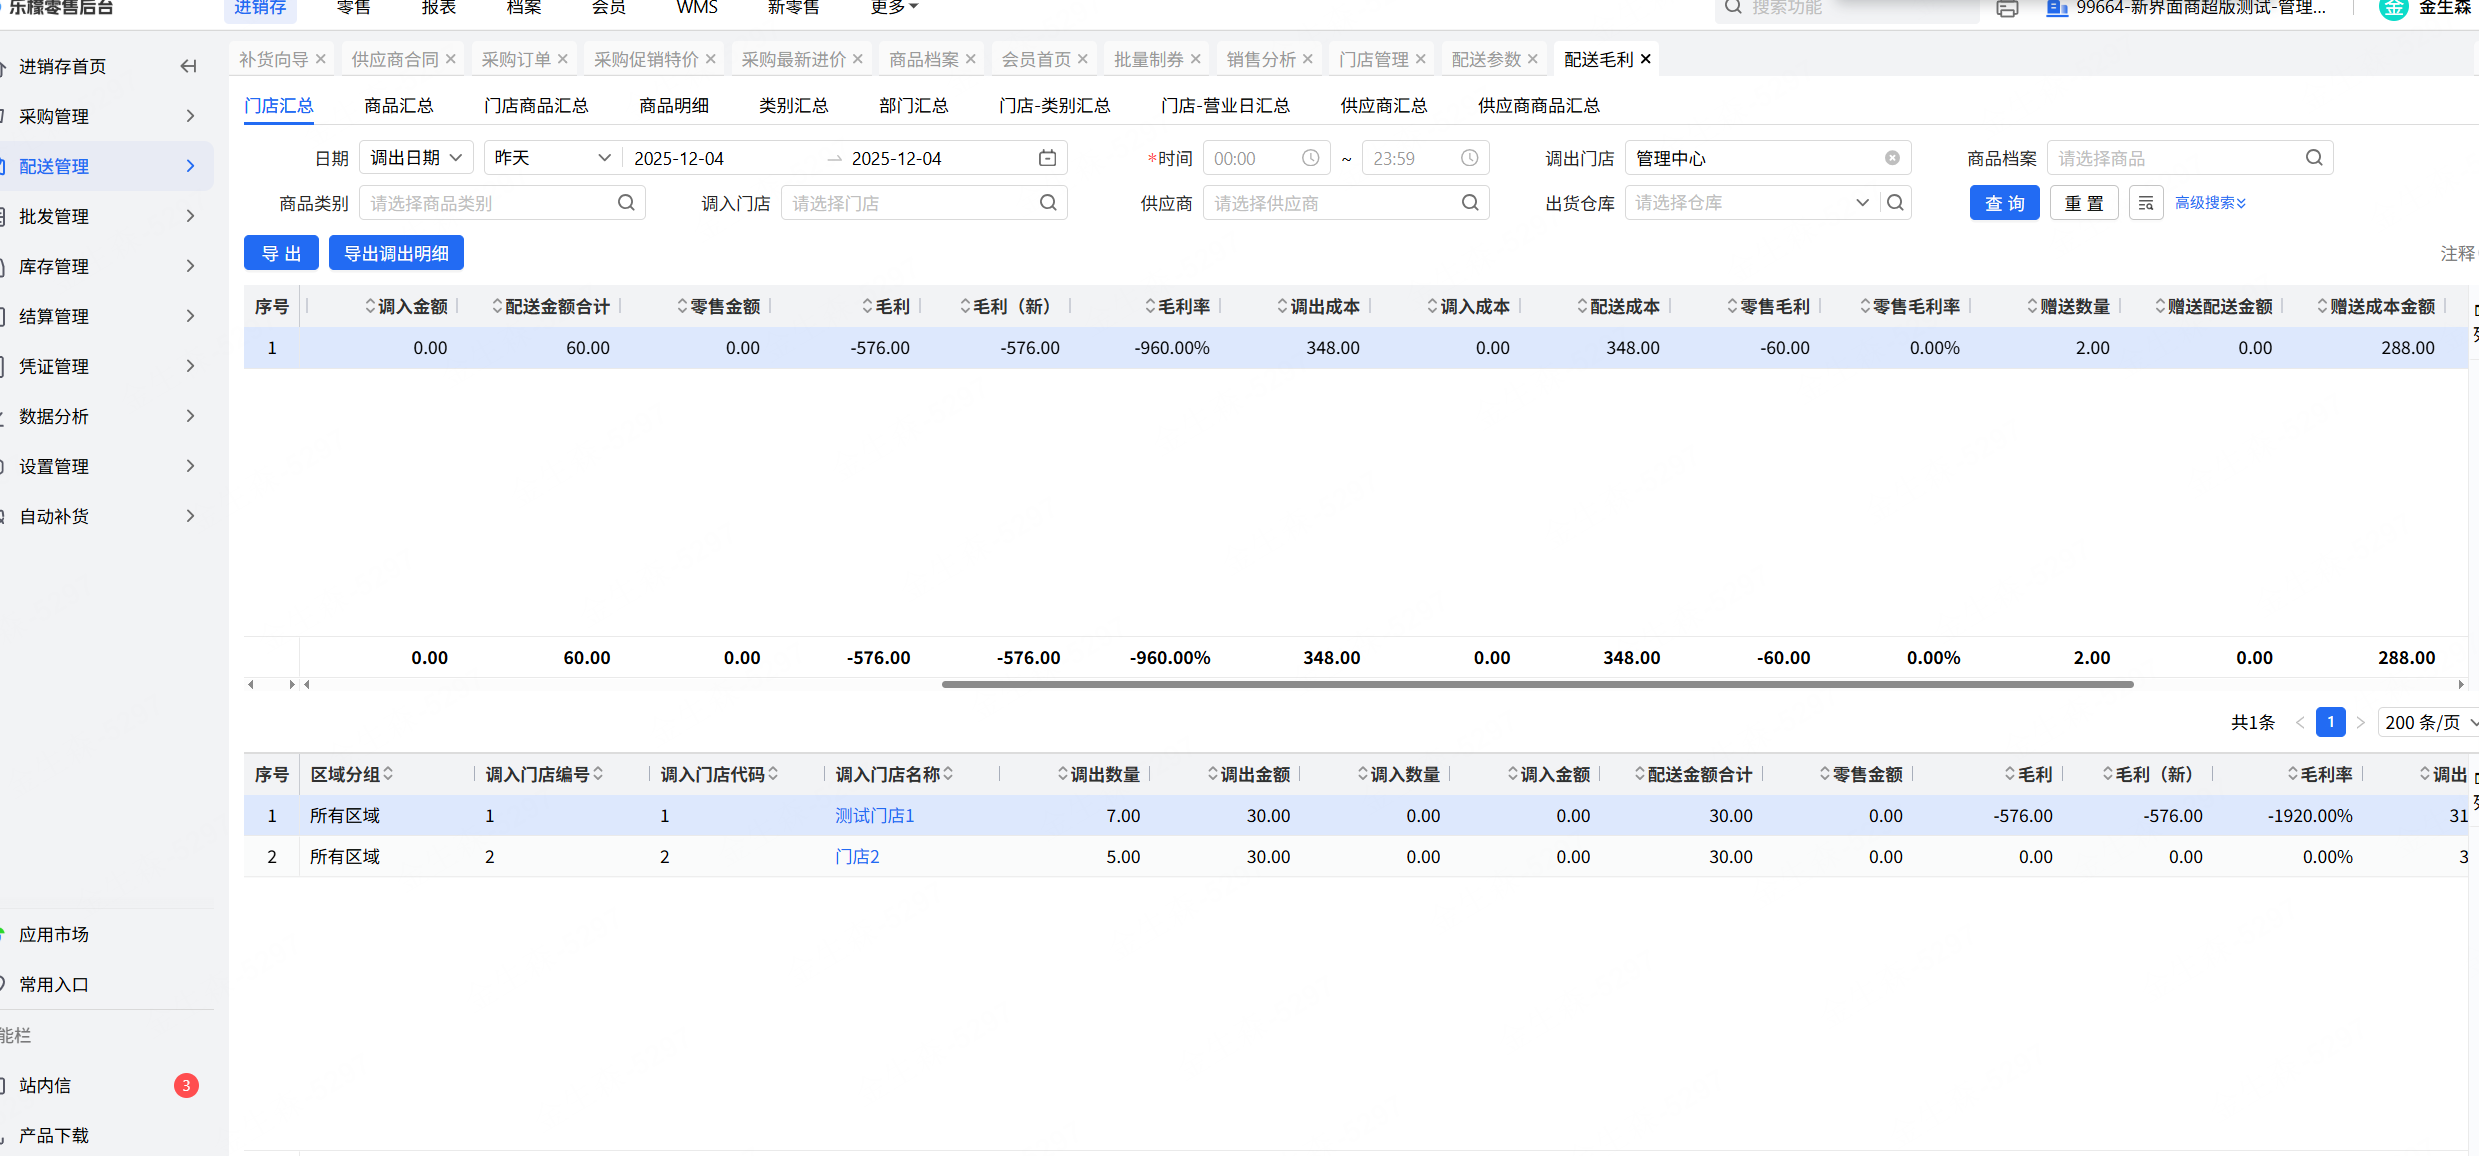The height and width of the screenshot is (1156, 2479).
Task: Click the horizontal scrollbar of top table
Action: [1537, 685]
